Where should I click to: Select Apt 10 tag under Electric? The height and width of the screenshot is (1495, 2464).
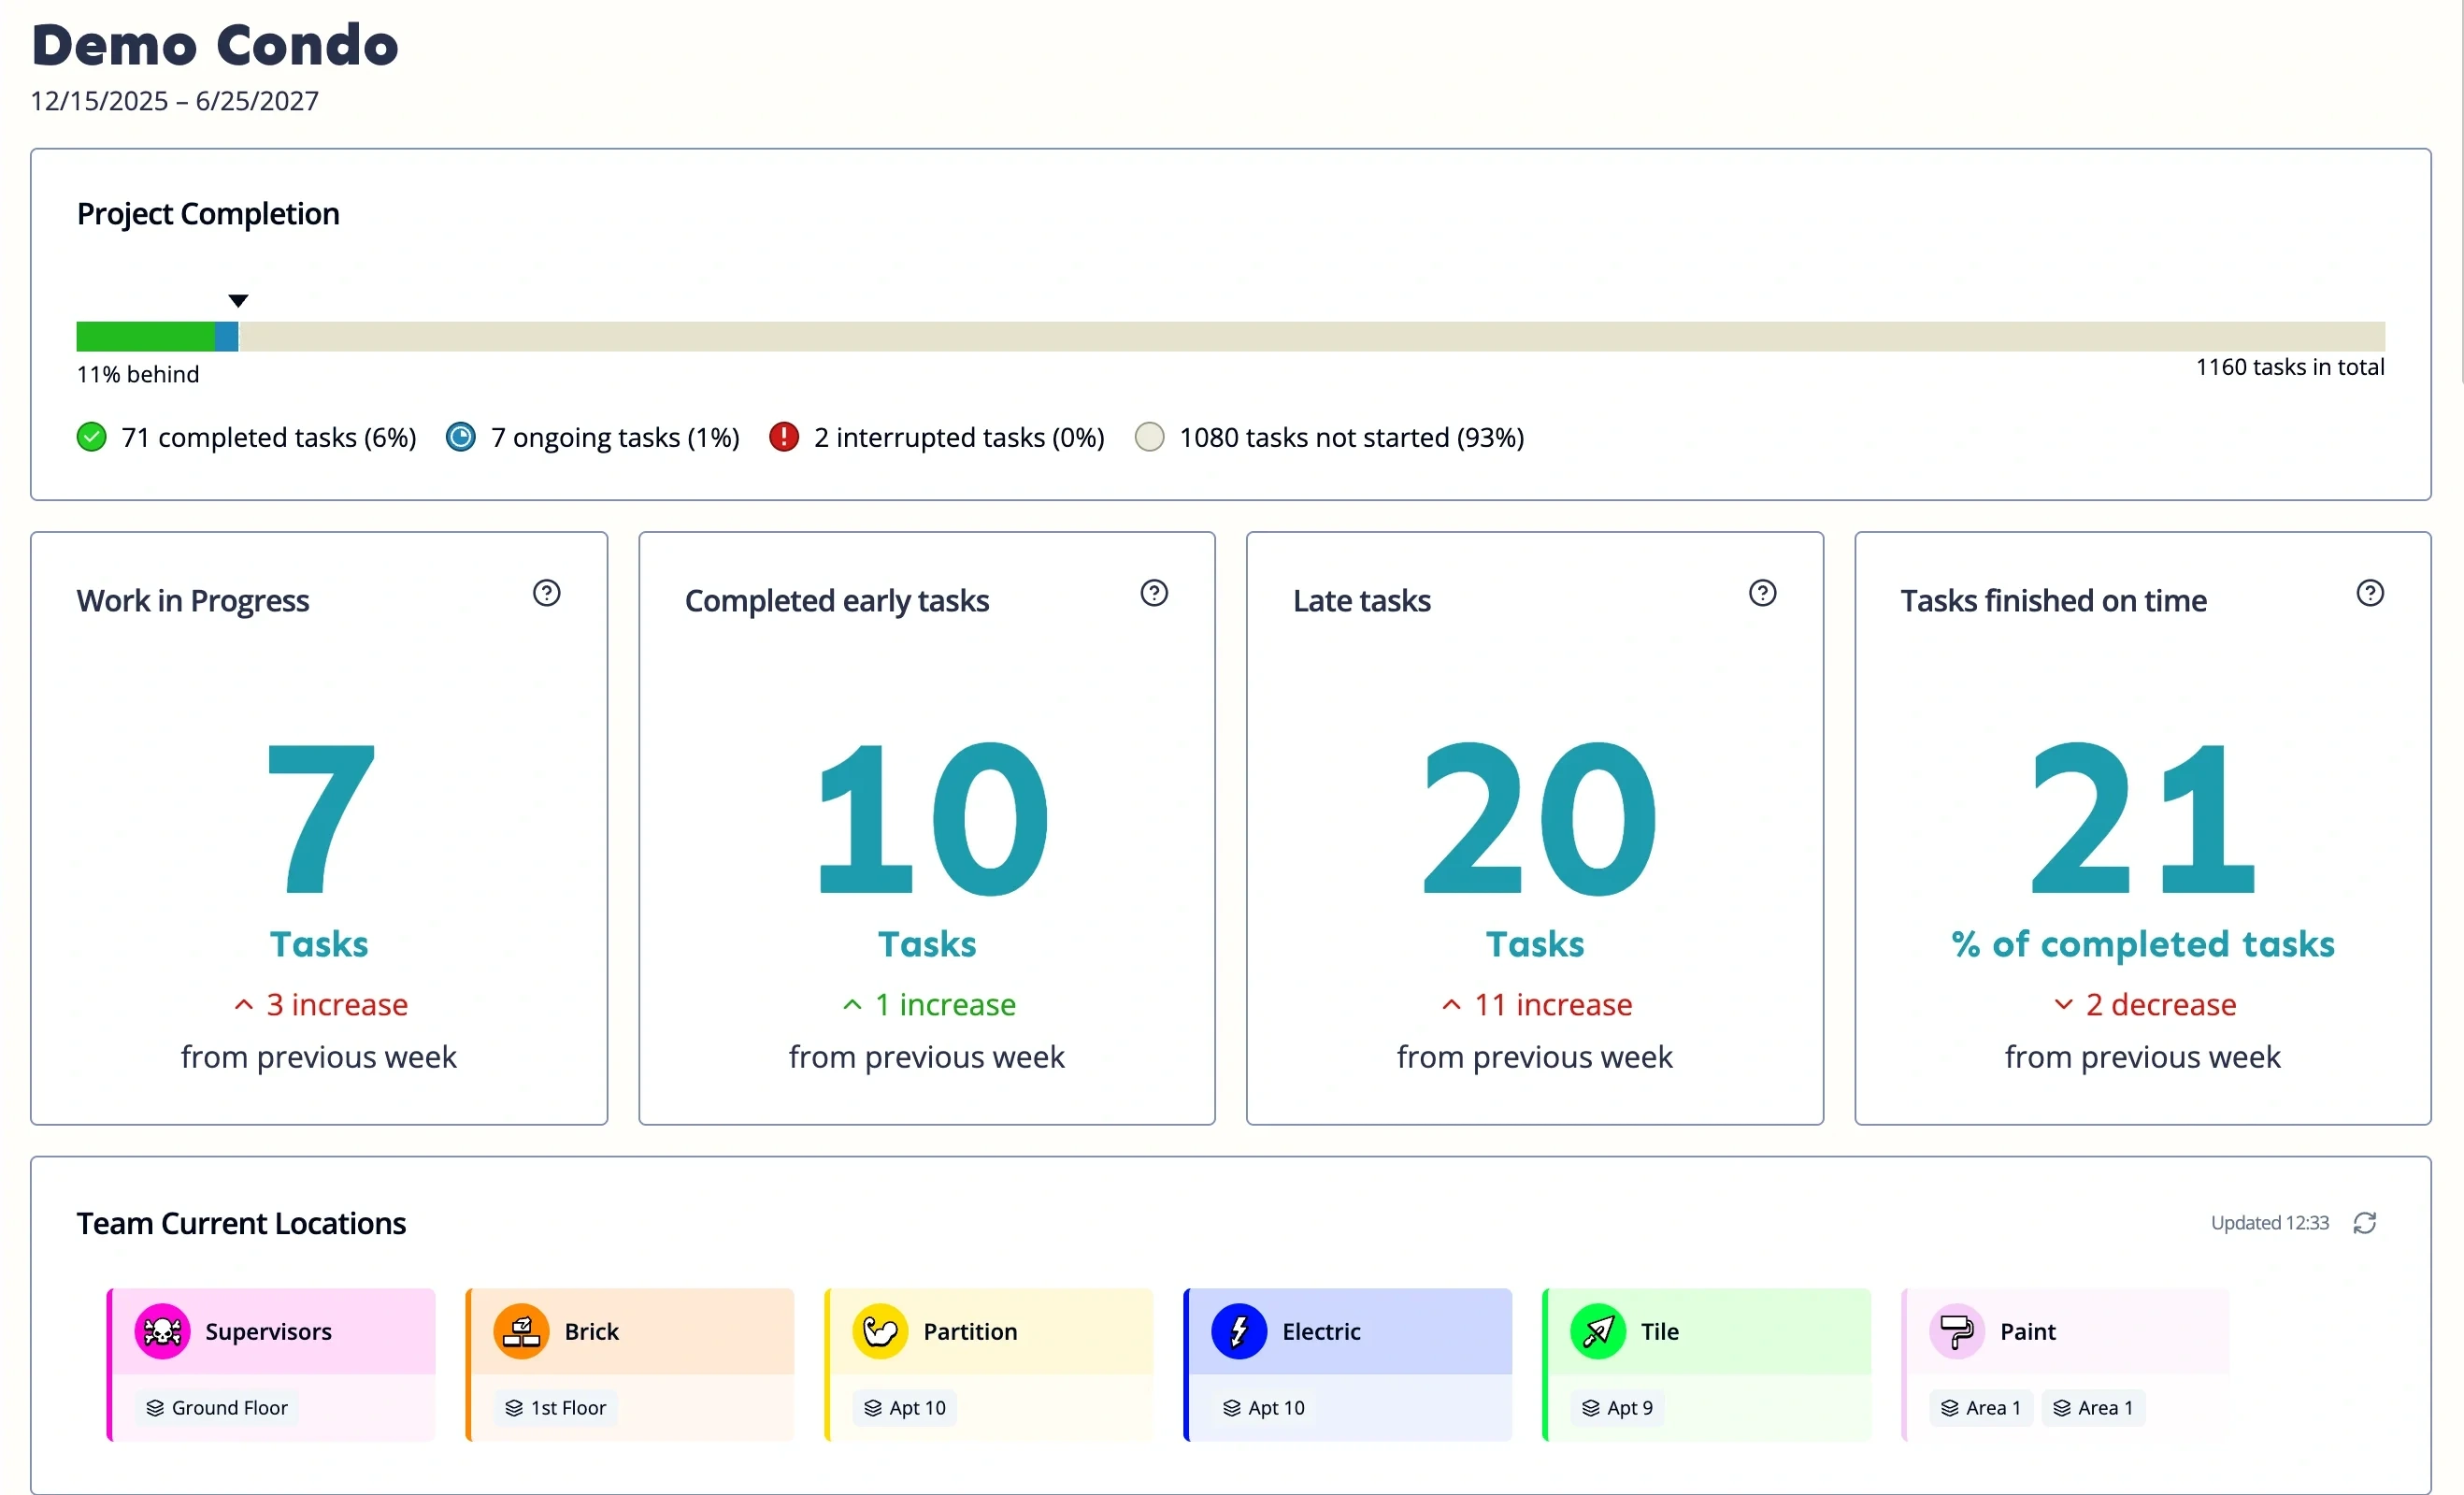point(1264,1408)
